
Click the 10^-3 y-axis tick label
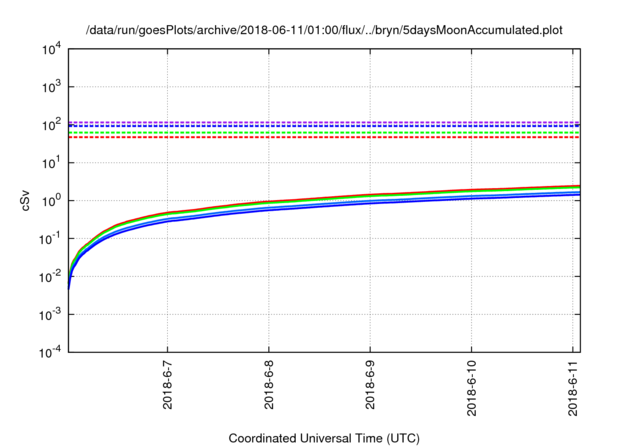(50, 314)
